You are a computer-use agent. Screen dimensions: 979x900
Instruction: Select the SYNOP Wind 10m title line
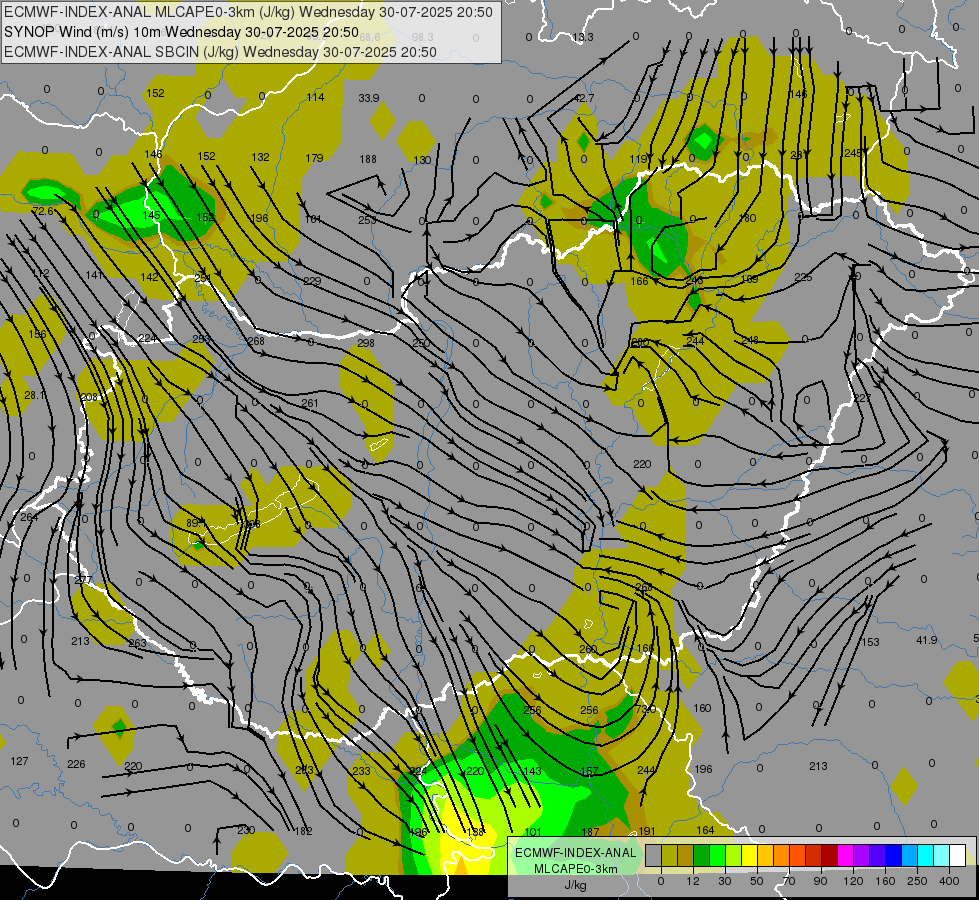[x=182, y=32]
